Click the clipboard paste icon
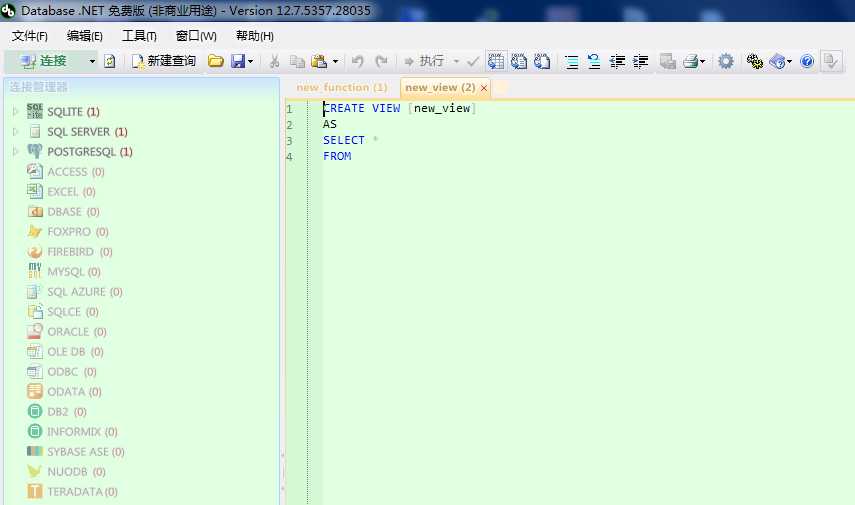 point(319,61)
